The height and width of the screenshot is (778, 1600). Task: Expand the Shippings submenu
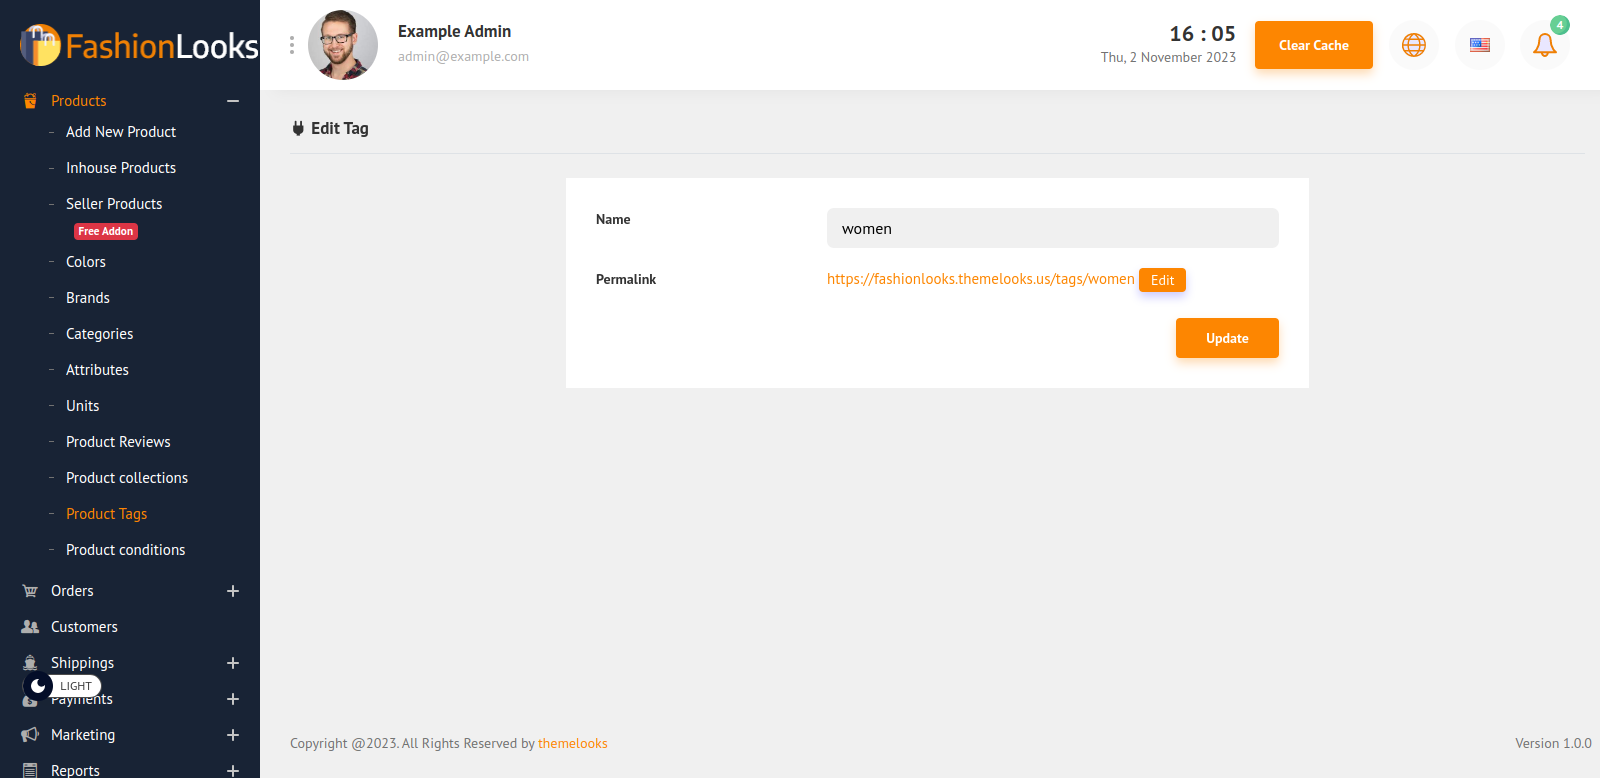point(233,663)
